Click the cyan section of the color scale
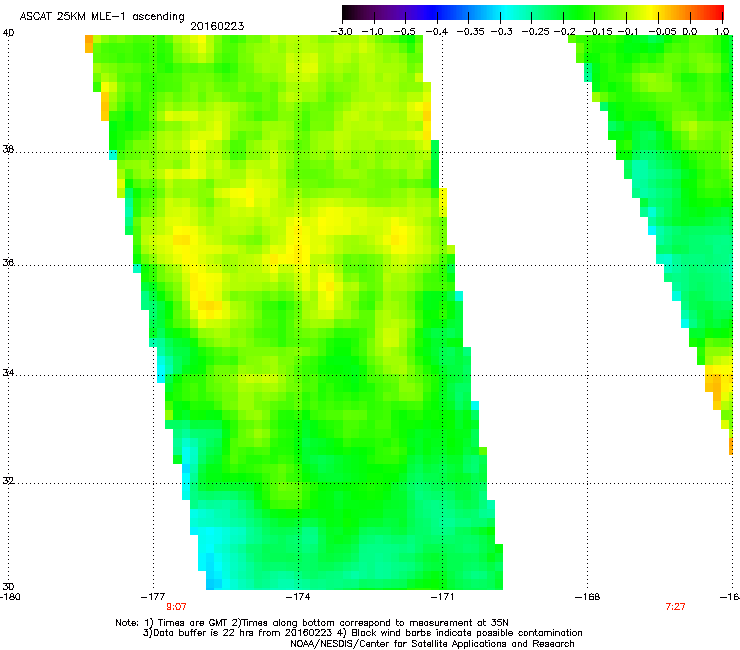740x650 pixels. (x=505, y=12)
